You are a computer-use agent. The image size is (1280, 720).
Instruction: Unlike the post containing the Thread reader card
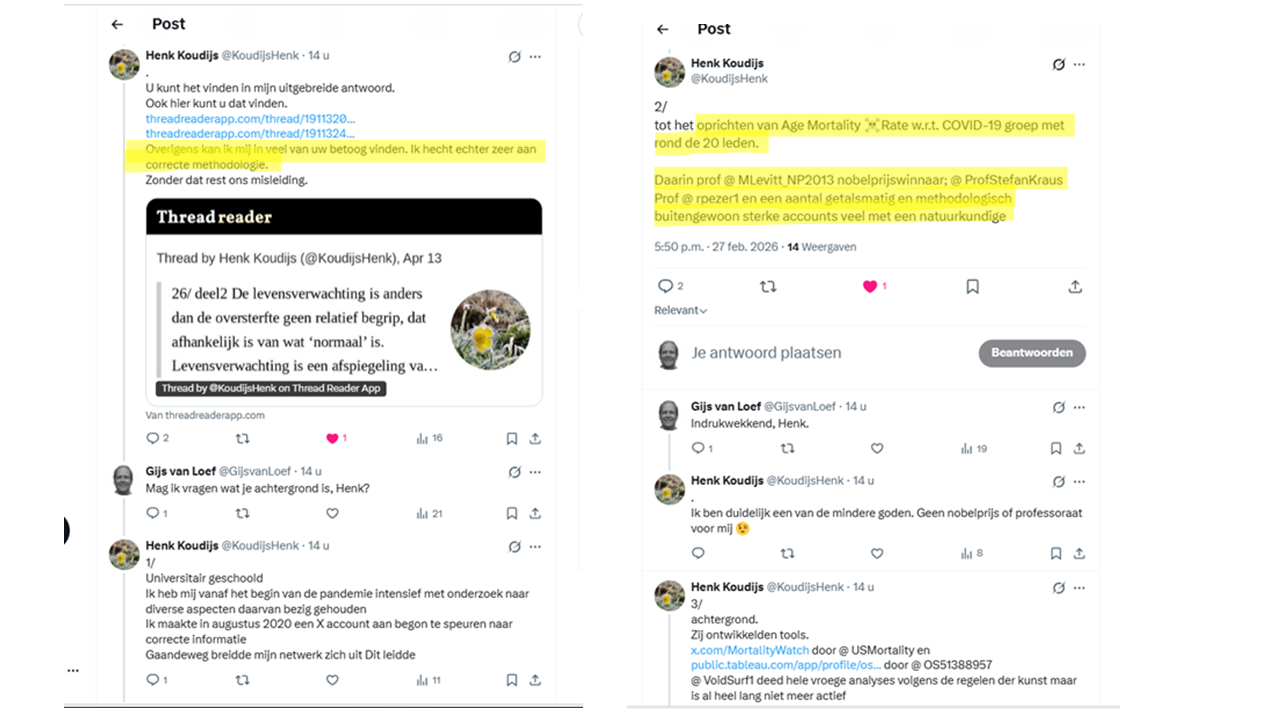(x=333, y=438)
